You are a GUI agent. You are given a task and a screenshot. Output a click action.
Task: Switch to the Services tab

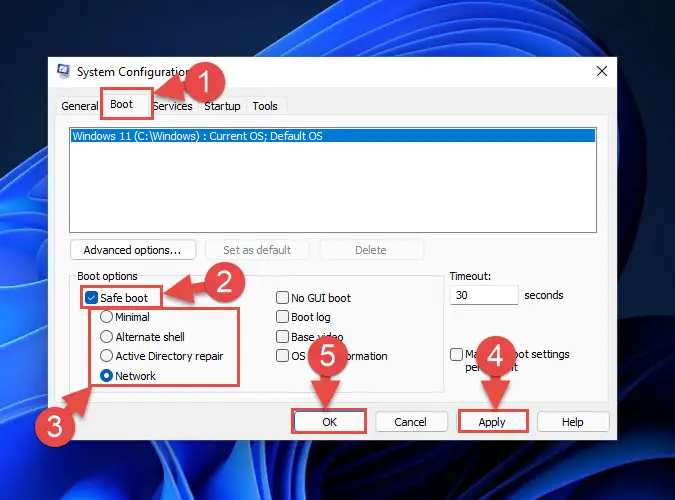point(172,106)
